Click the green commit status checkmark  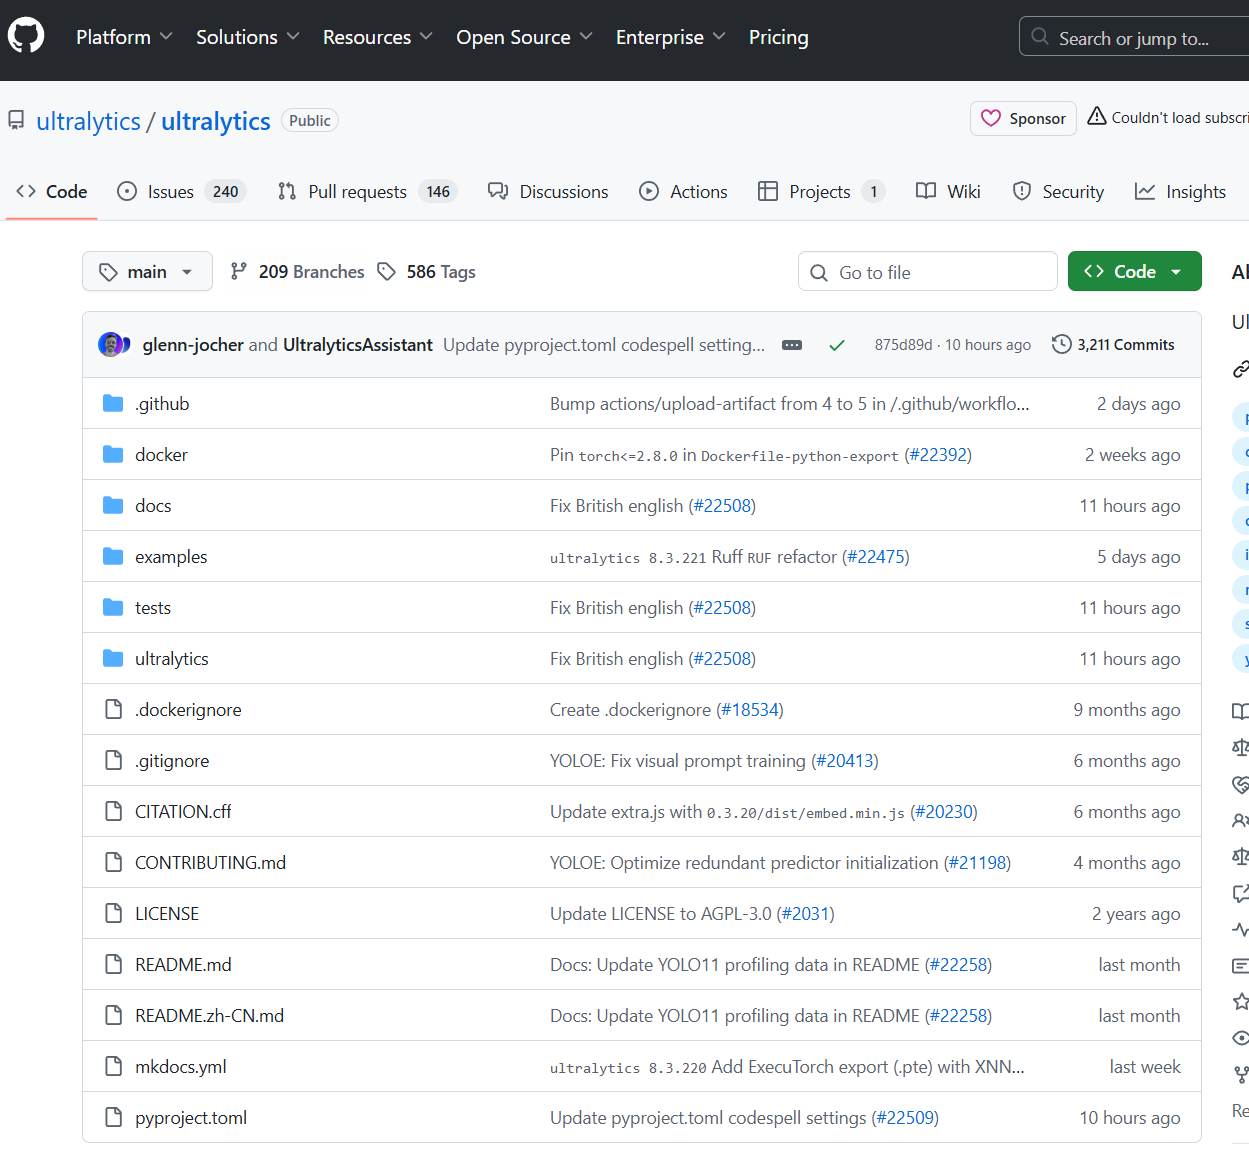[837, 345]
